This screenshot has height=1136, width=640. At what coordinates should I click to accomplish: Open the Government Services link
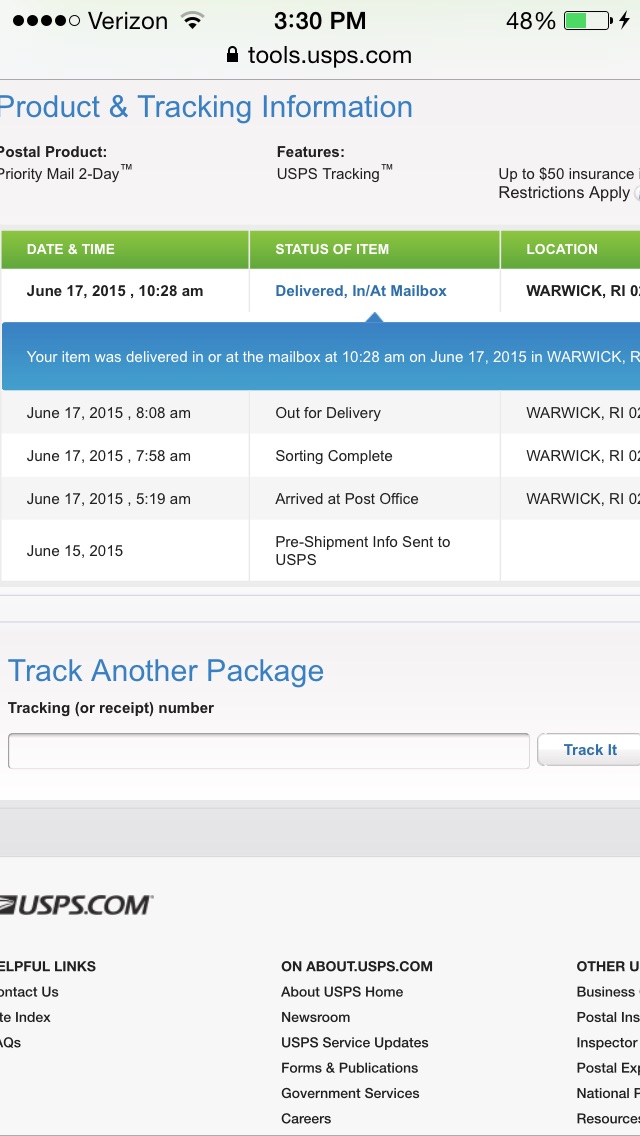[350, 1093]
